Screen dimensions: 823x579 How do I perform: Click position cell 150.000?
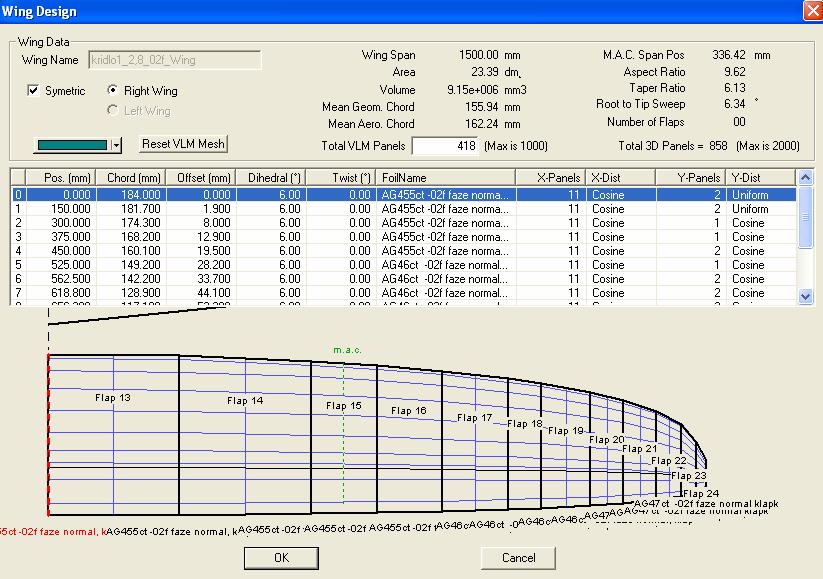point(61,209)
